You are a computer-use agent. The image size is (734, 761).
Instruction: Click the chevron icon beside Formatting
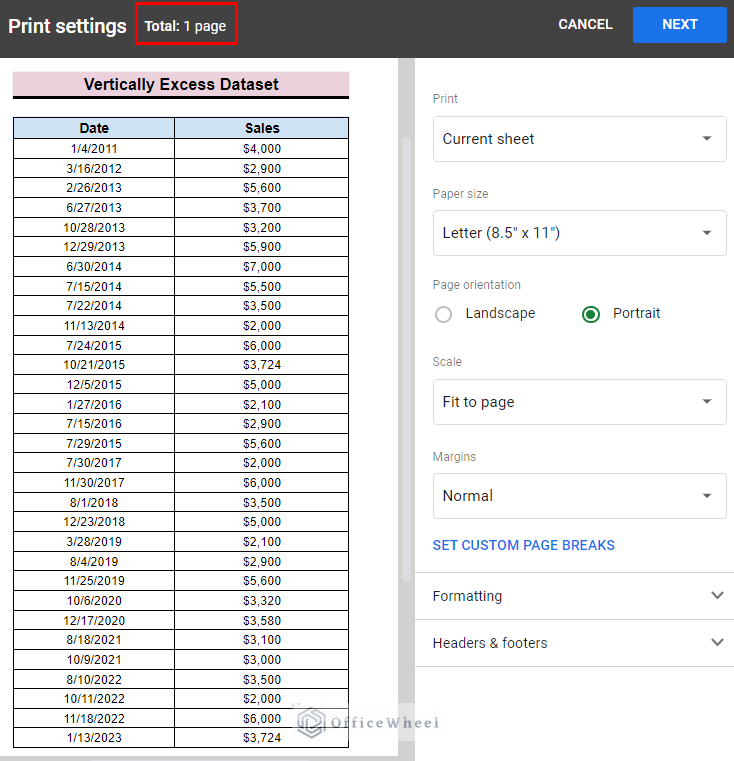coord(716,596)
